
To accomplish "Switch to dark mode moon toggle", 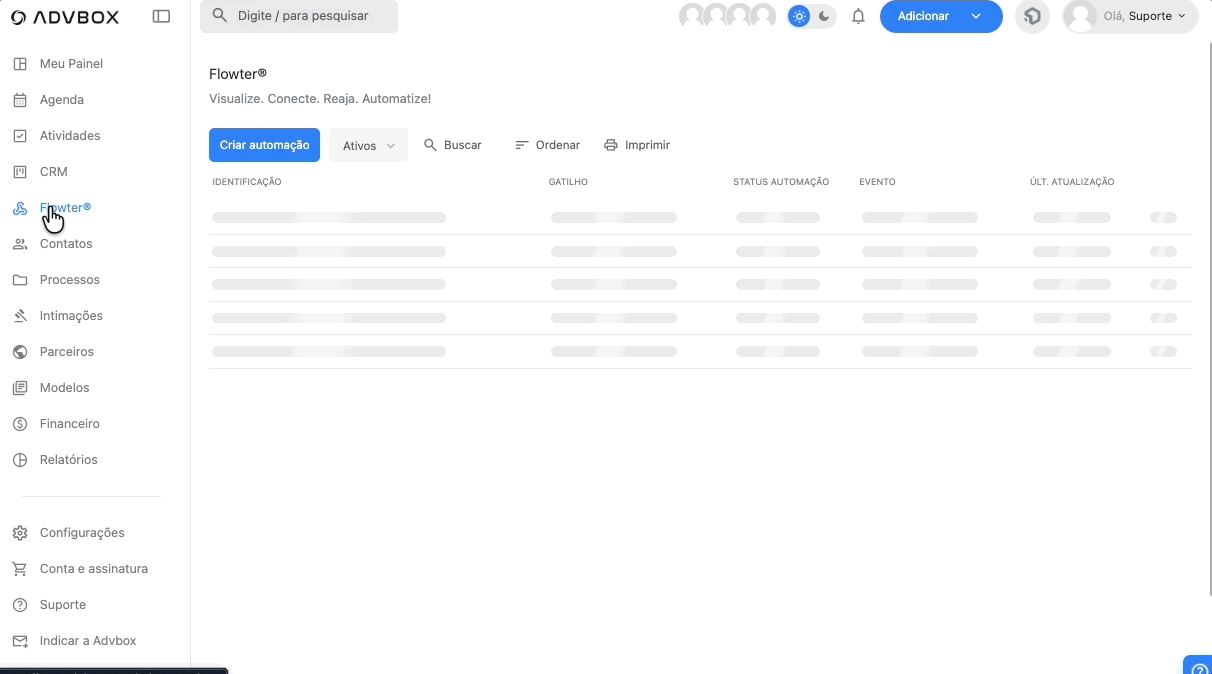I will pyautogui.click(x=824, y=16).
